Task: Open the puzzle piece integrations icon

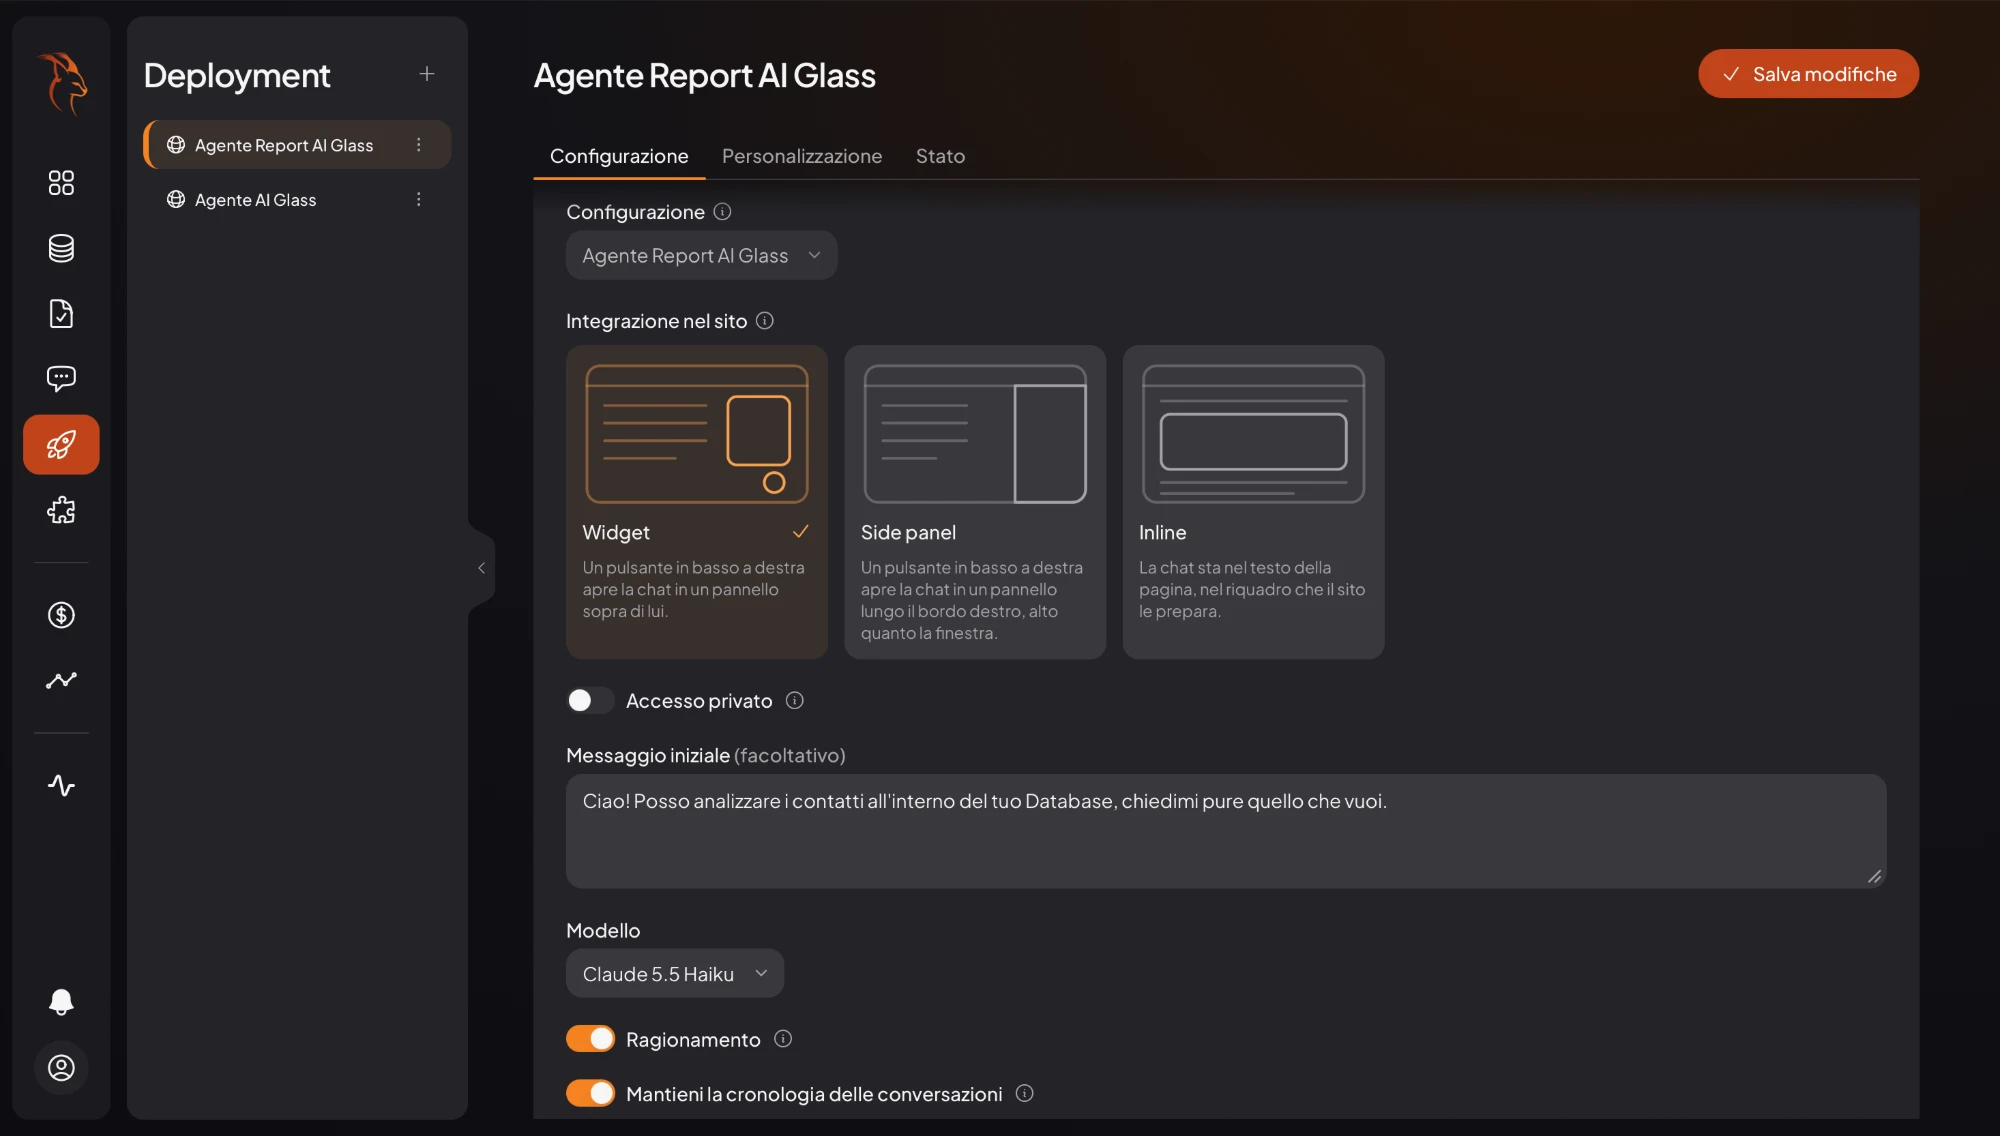Action: 61,510
